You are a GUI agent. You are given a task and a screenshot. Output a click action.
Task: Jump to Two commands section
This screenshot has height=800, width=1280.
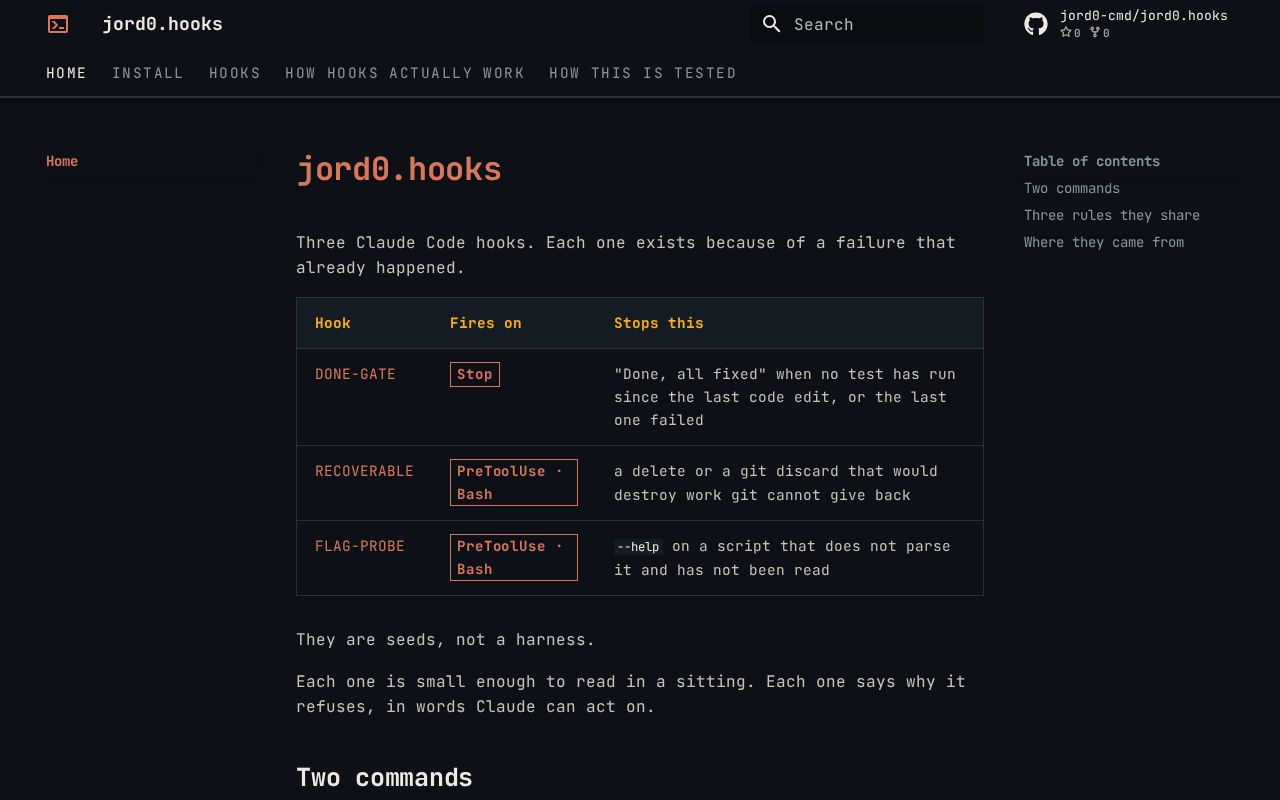pyautogui.click(x=1072, y=188)
